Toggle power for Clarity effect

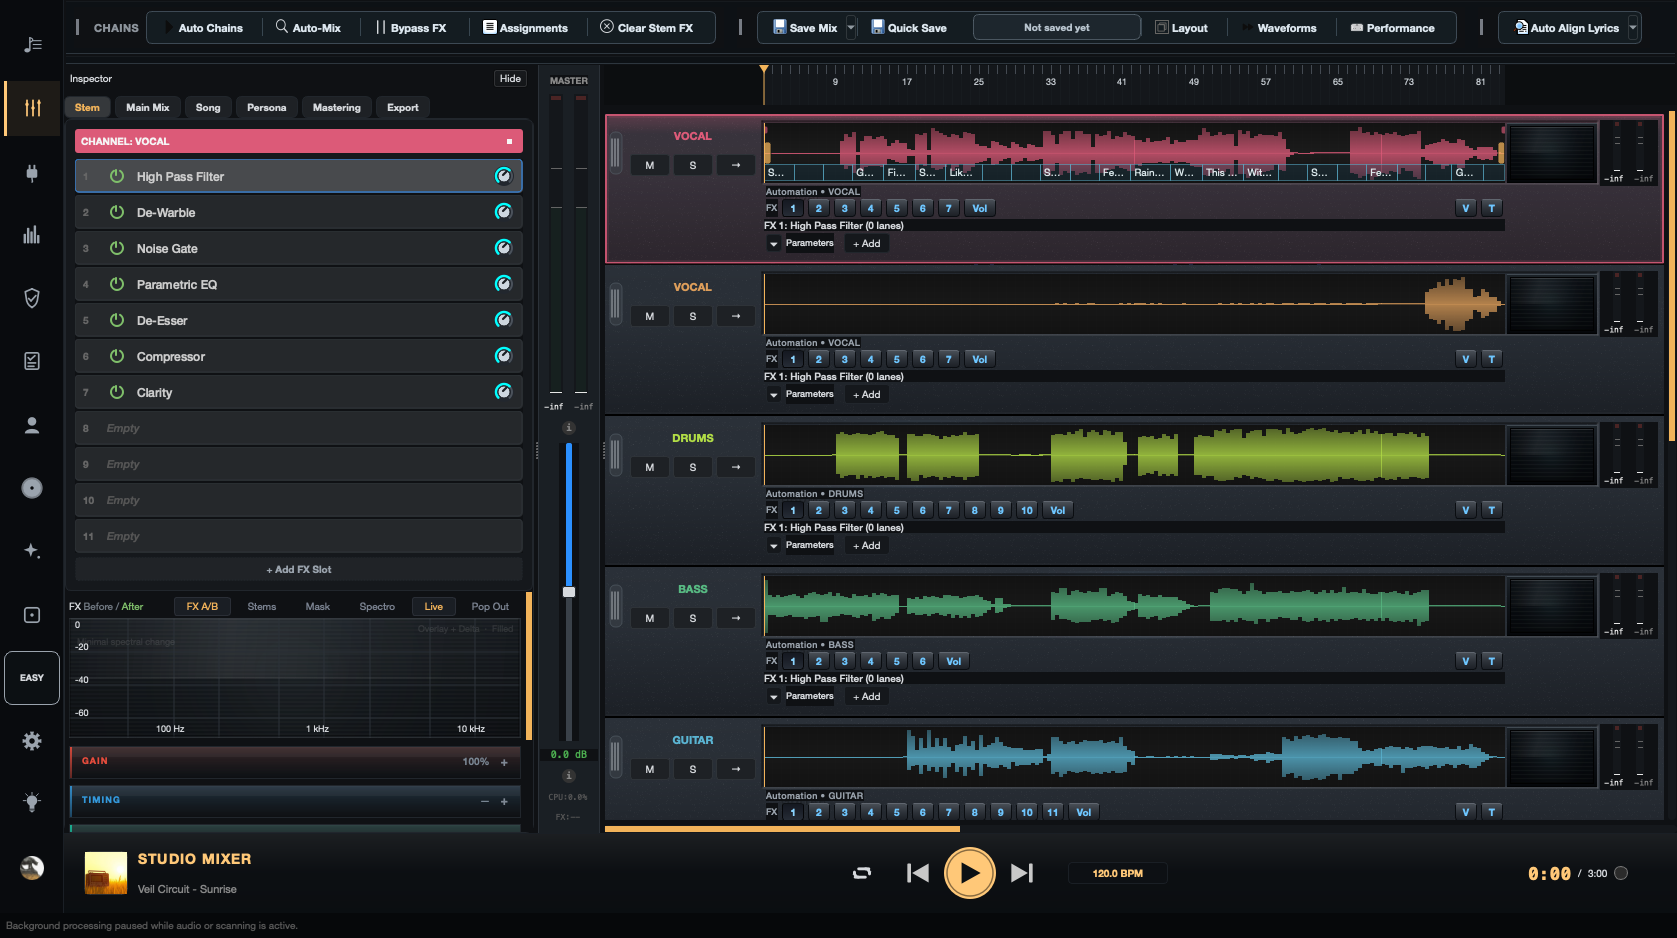point(117,392)
